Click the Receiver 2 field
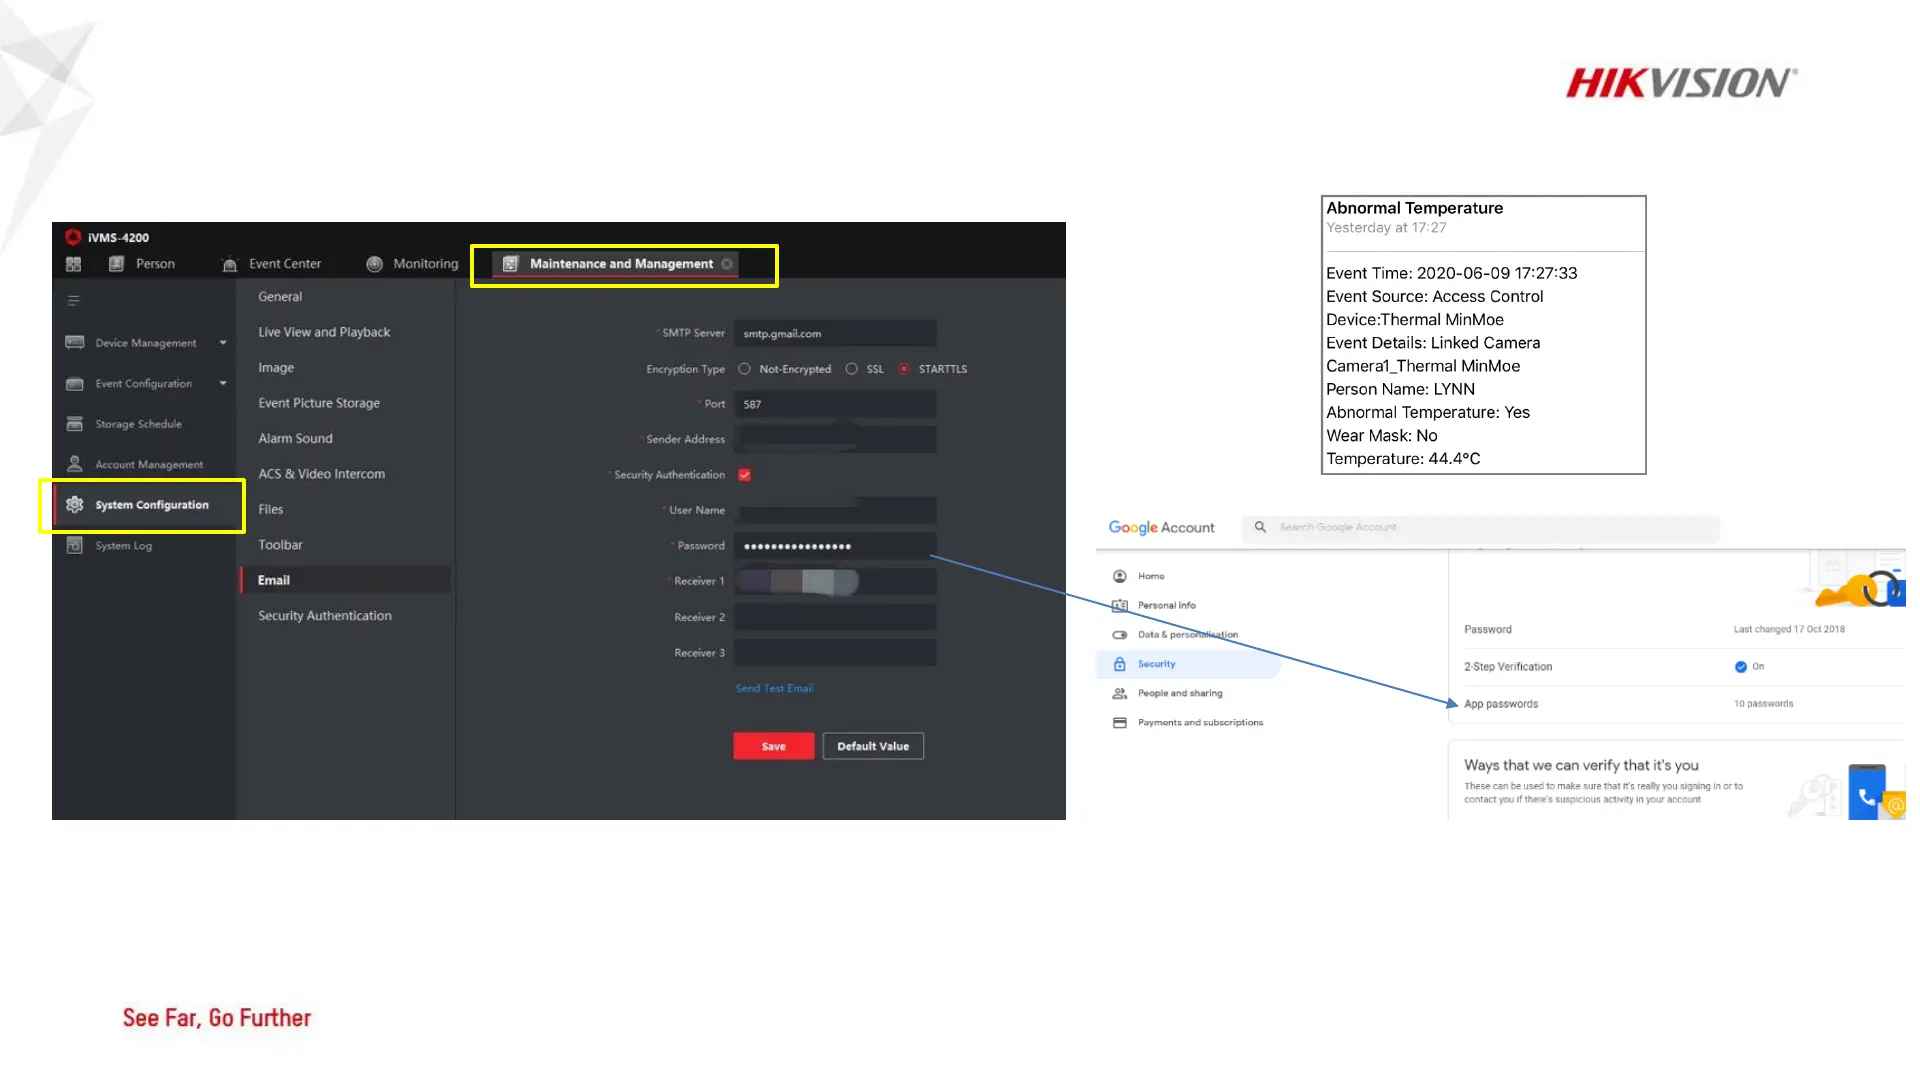Viewport: 1920px width, 1080px height. (x=835, y=617)
